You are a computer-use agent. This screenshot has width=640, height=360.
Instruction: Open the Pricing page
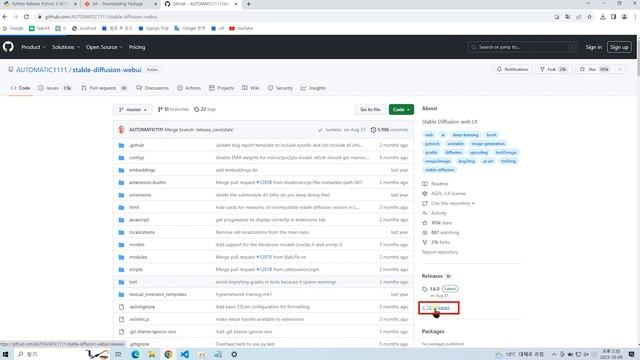(x=137, y=47)
